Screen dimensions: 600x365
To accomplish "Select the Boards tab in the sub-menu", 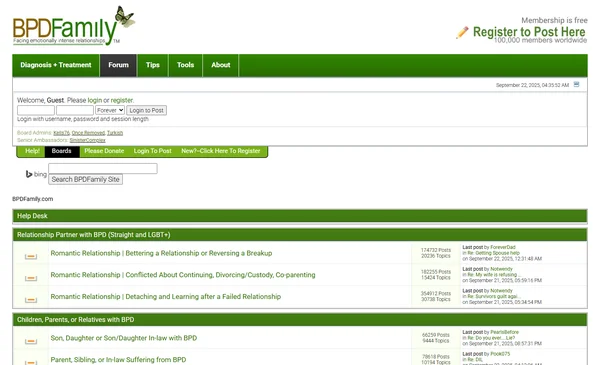I will tap(62, 151).
